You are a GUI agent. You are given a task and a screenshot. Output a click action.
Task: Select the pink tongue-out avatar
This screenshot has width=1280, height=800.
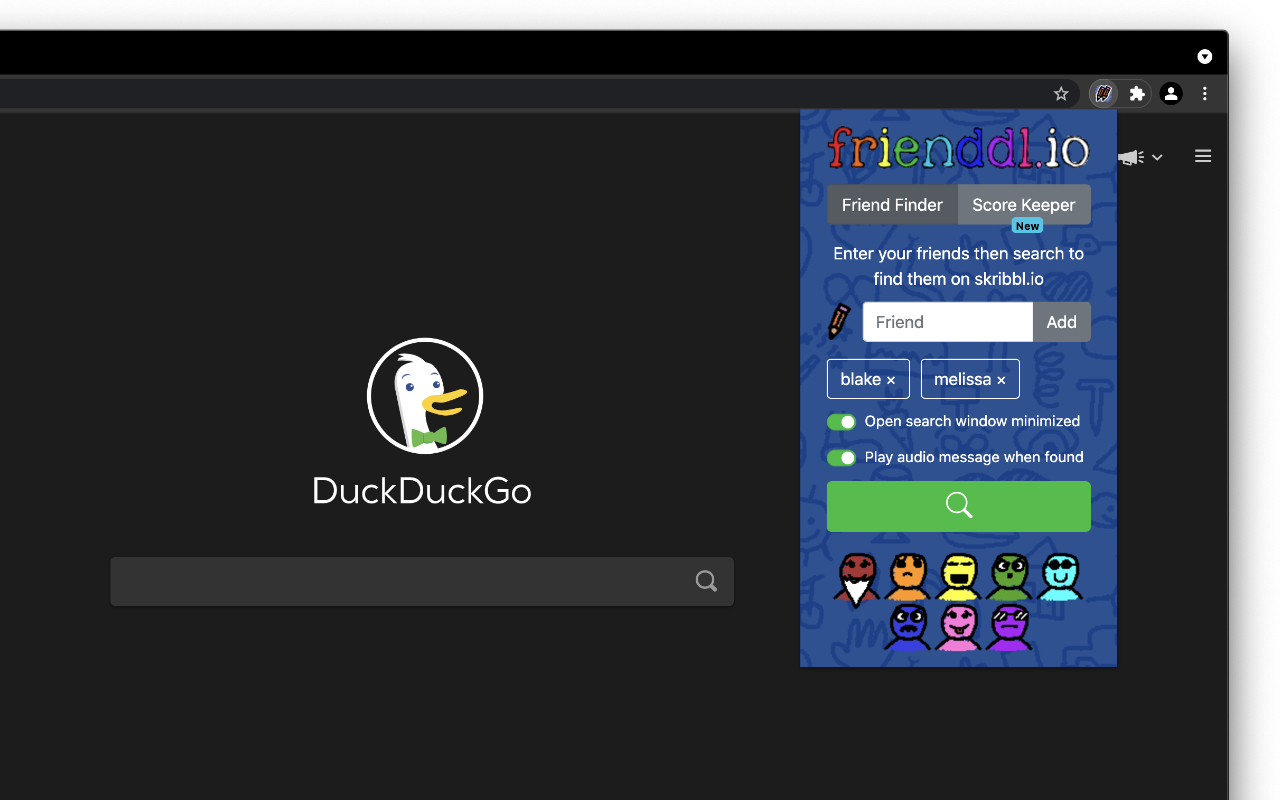point(958,627)
